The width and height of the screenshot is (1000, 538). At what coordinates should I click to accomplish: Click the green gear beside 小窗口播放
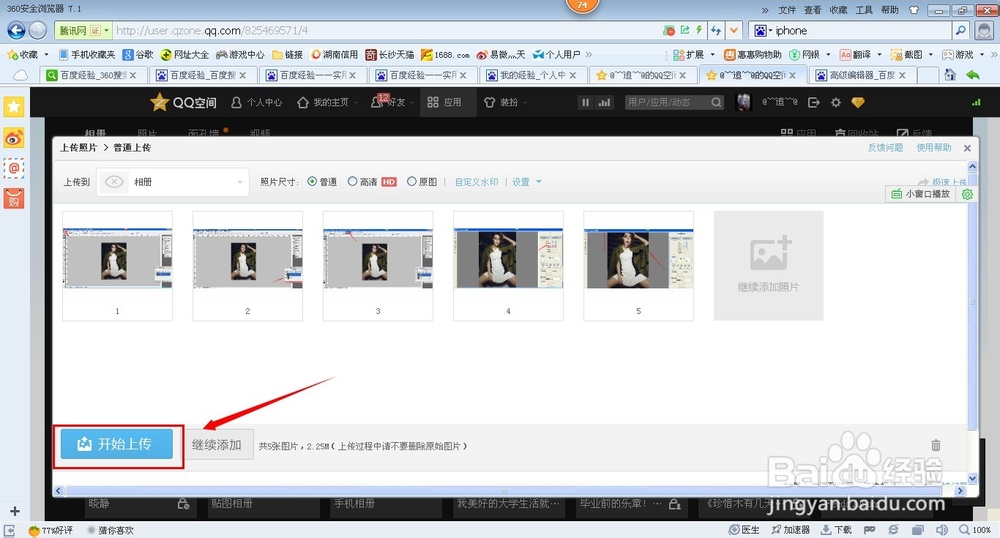(x=967, y=194)
